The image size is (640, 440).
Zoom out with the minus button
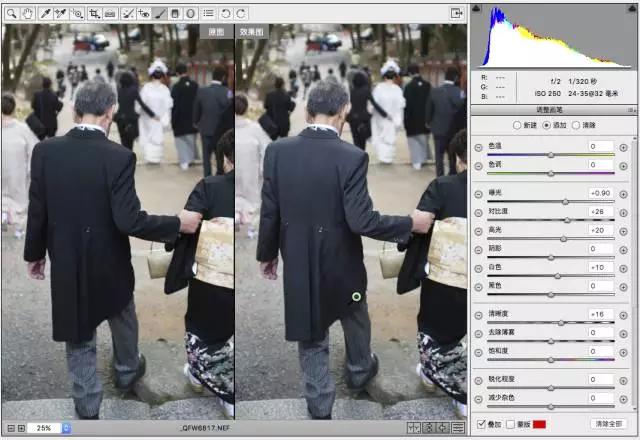point(11,428)
